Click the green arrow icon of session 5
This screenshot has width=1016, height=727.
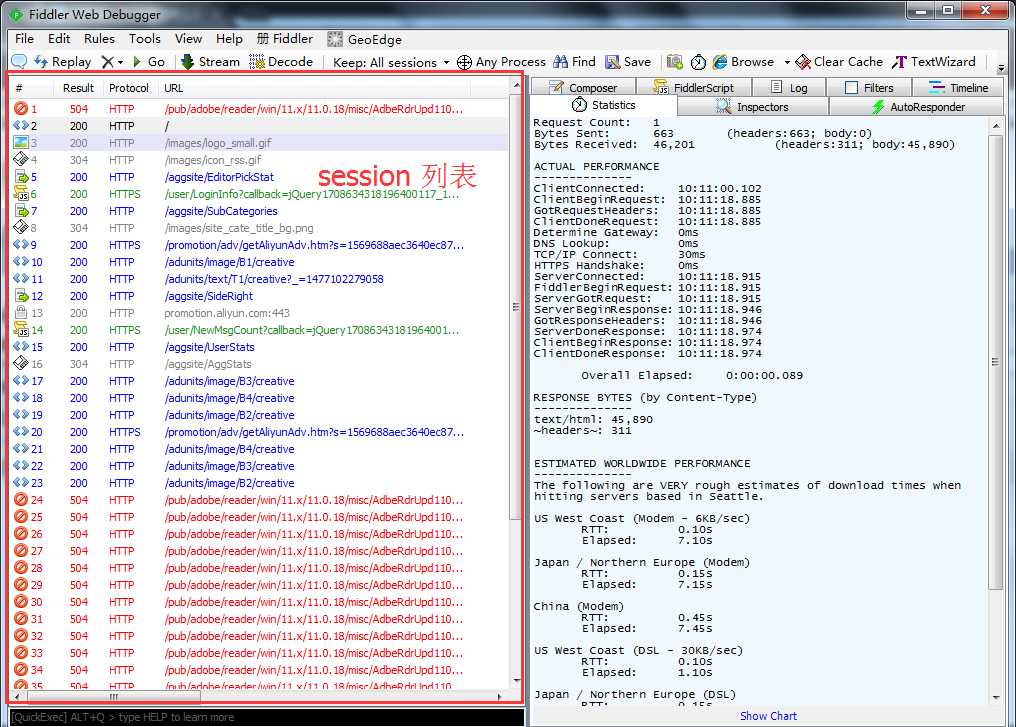click(21, 177)
